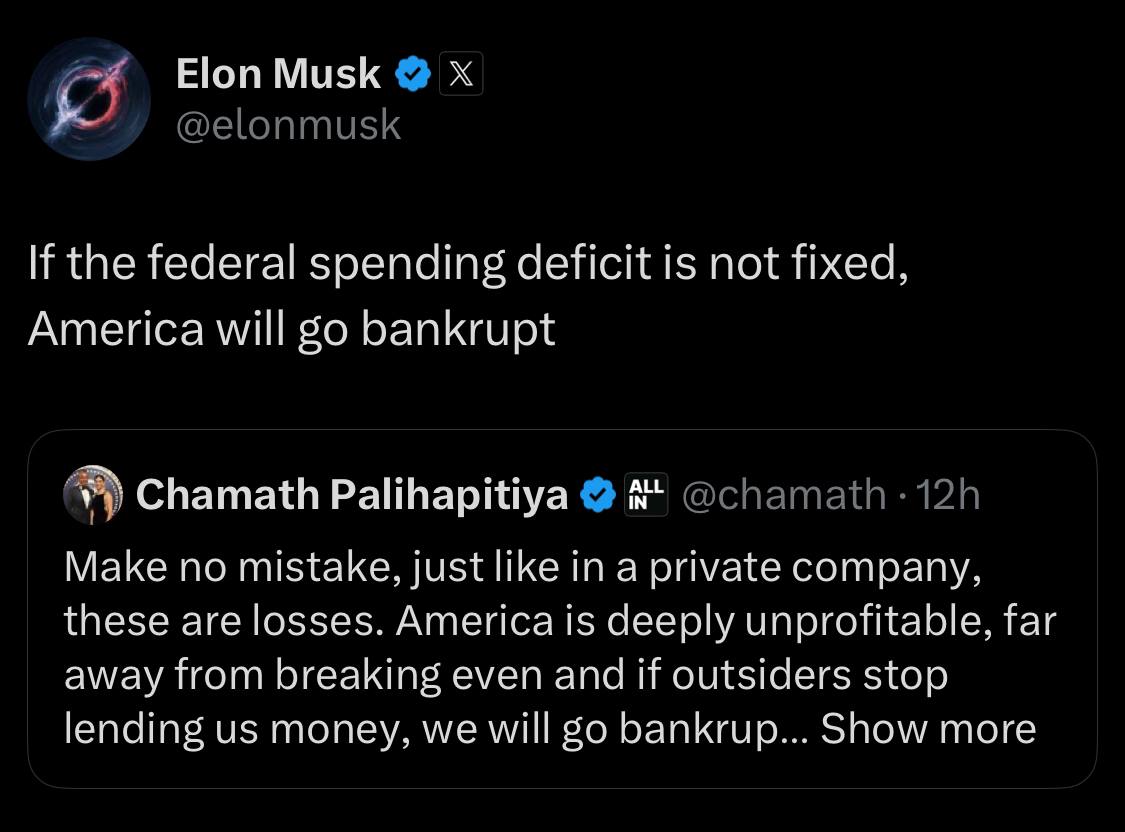This screenshot has width=1125, height=832.
Task: Click Chamath's blue verified checkmark
Action: 598,495
